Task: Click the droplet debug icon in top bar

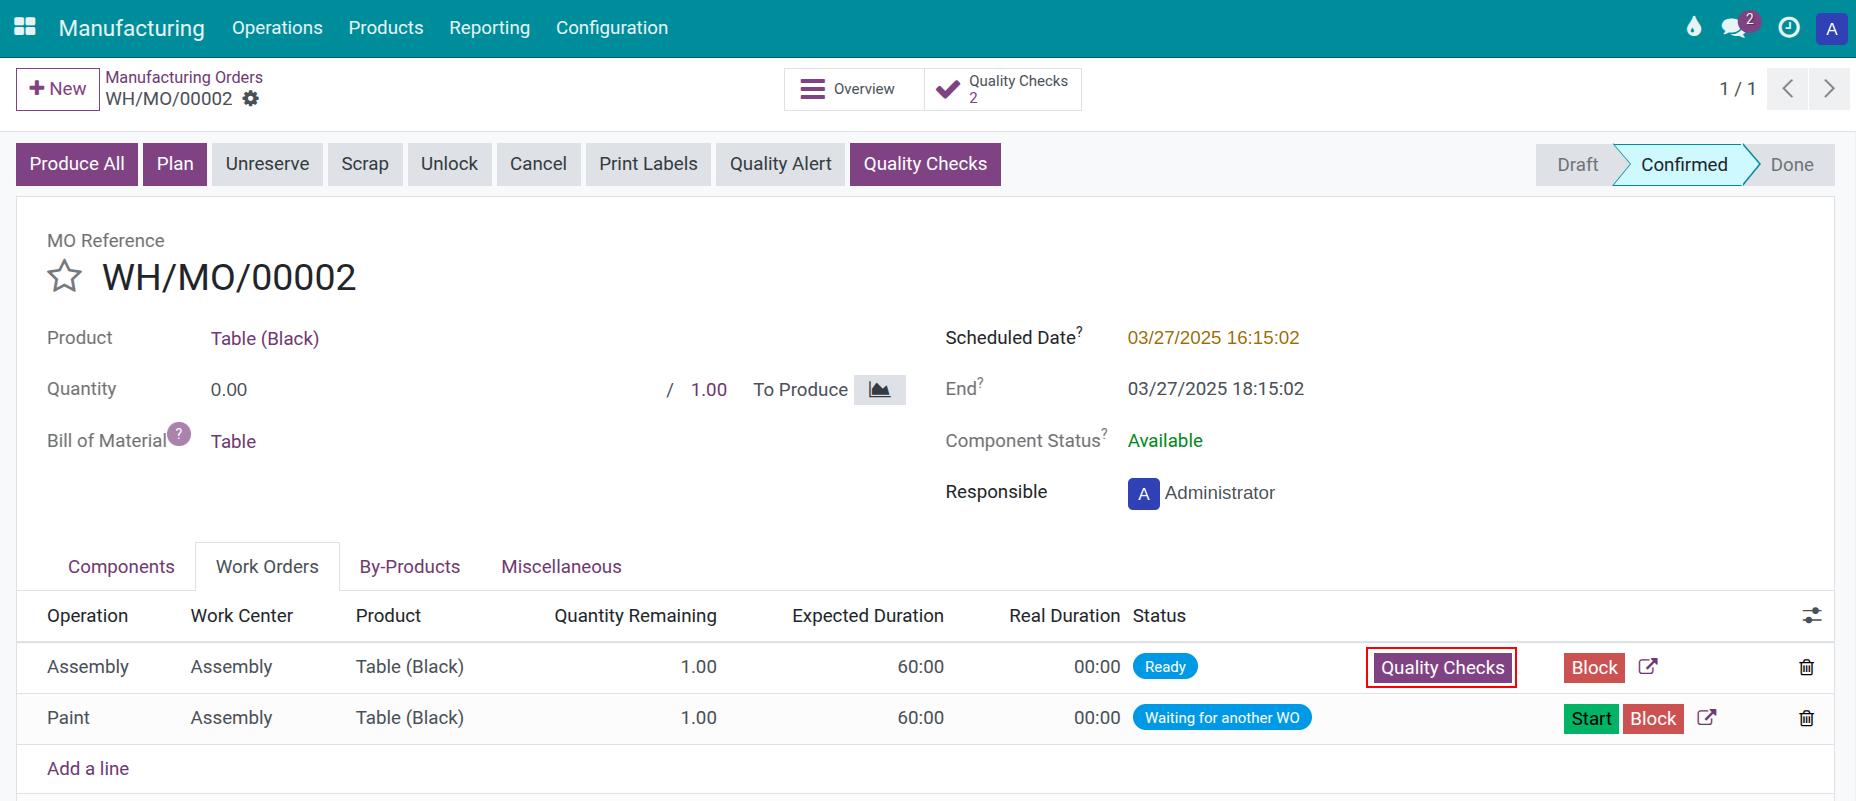Action: pos(1693,28)
